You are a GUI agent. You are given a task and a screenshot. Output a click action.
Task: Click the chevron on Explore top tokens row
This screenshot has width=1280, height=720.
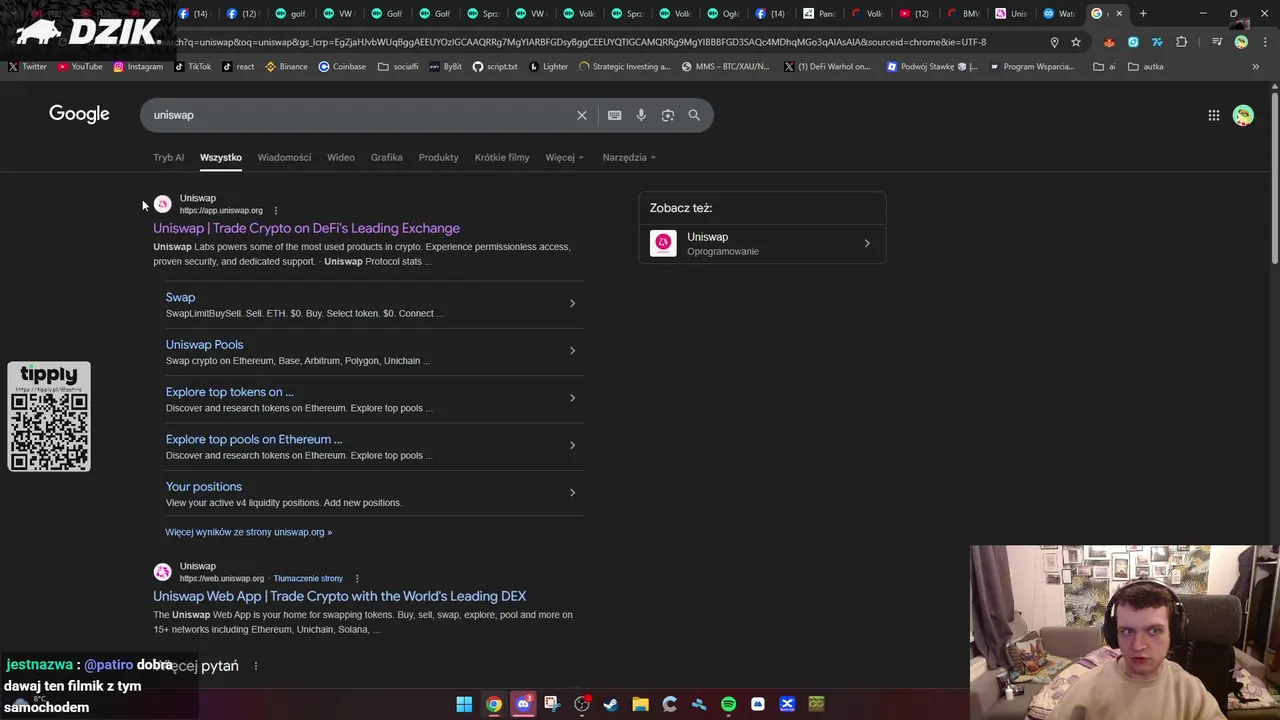[x=572, y=398]
